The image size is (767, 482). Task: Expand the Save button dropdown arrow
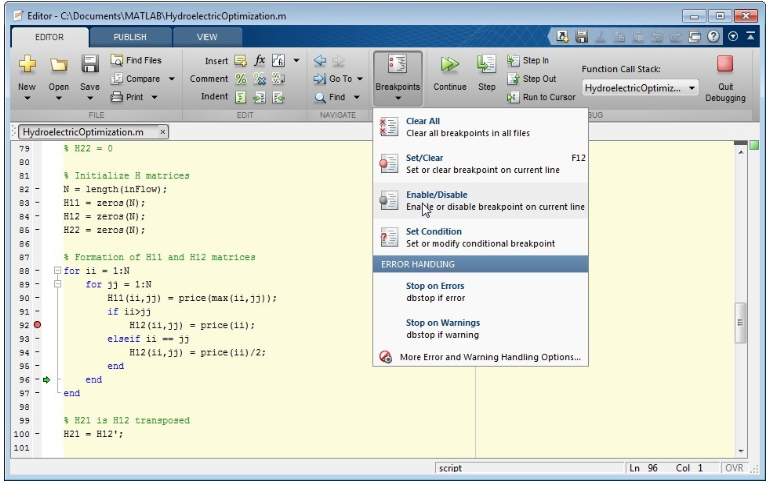[x=90, y=98]
